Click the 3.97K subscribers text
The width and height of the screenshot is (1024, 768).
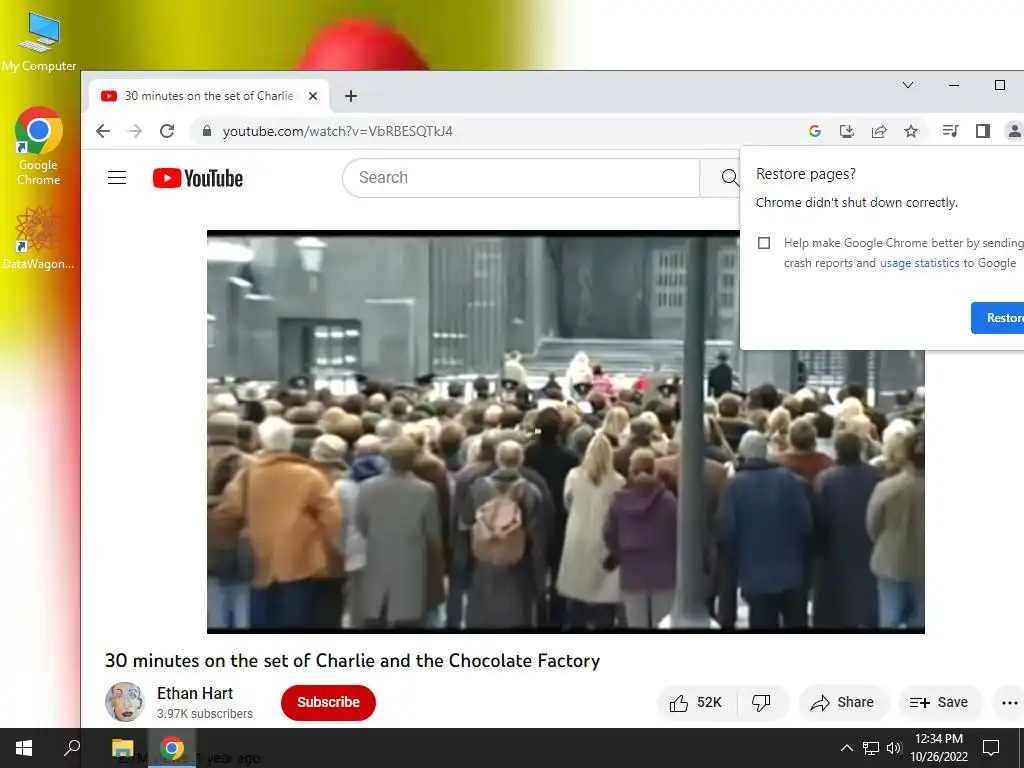[204, 714]
